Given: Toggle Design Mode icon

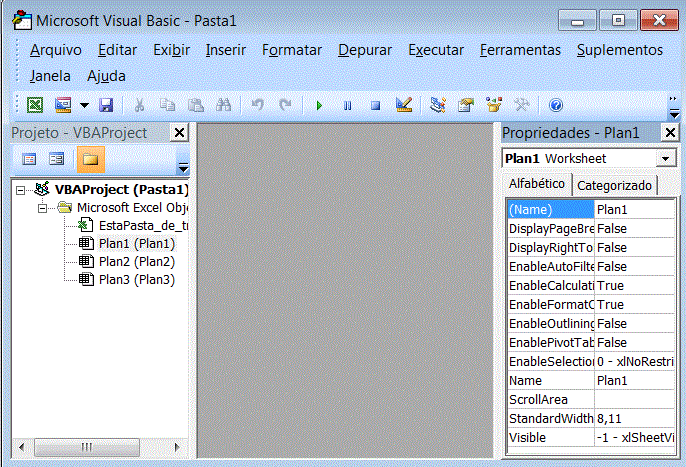Looking at the screenshot, I should (403, 105).
